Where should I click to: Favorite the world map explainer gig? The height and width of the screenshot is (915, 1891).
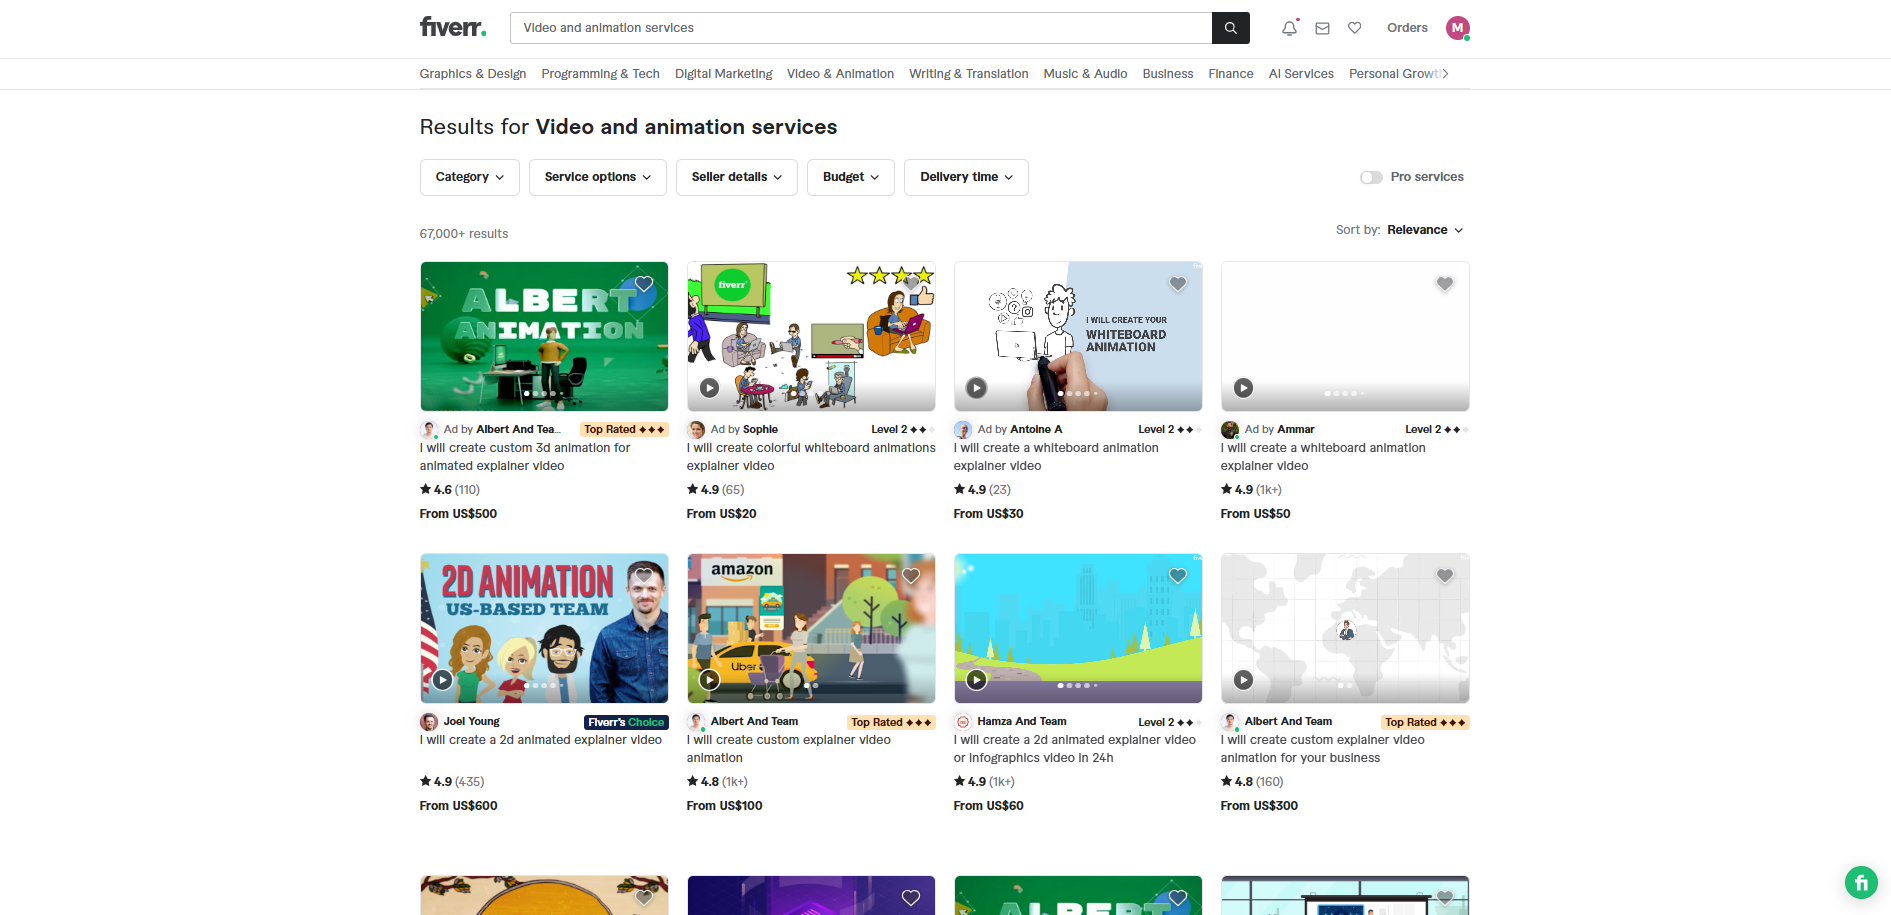pos(1445,576)
